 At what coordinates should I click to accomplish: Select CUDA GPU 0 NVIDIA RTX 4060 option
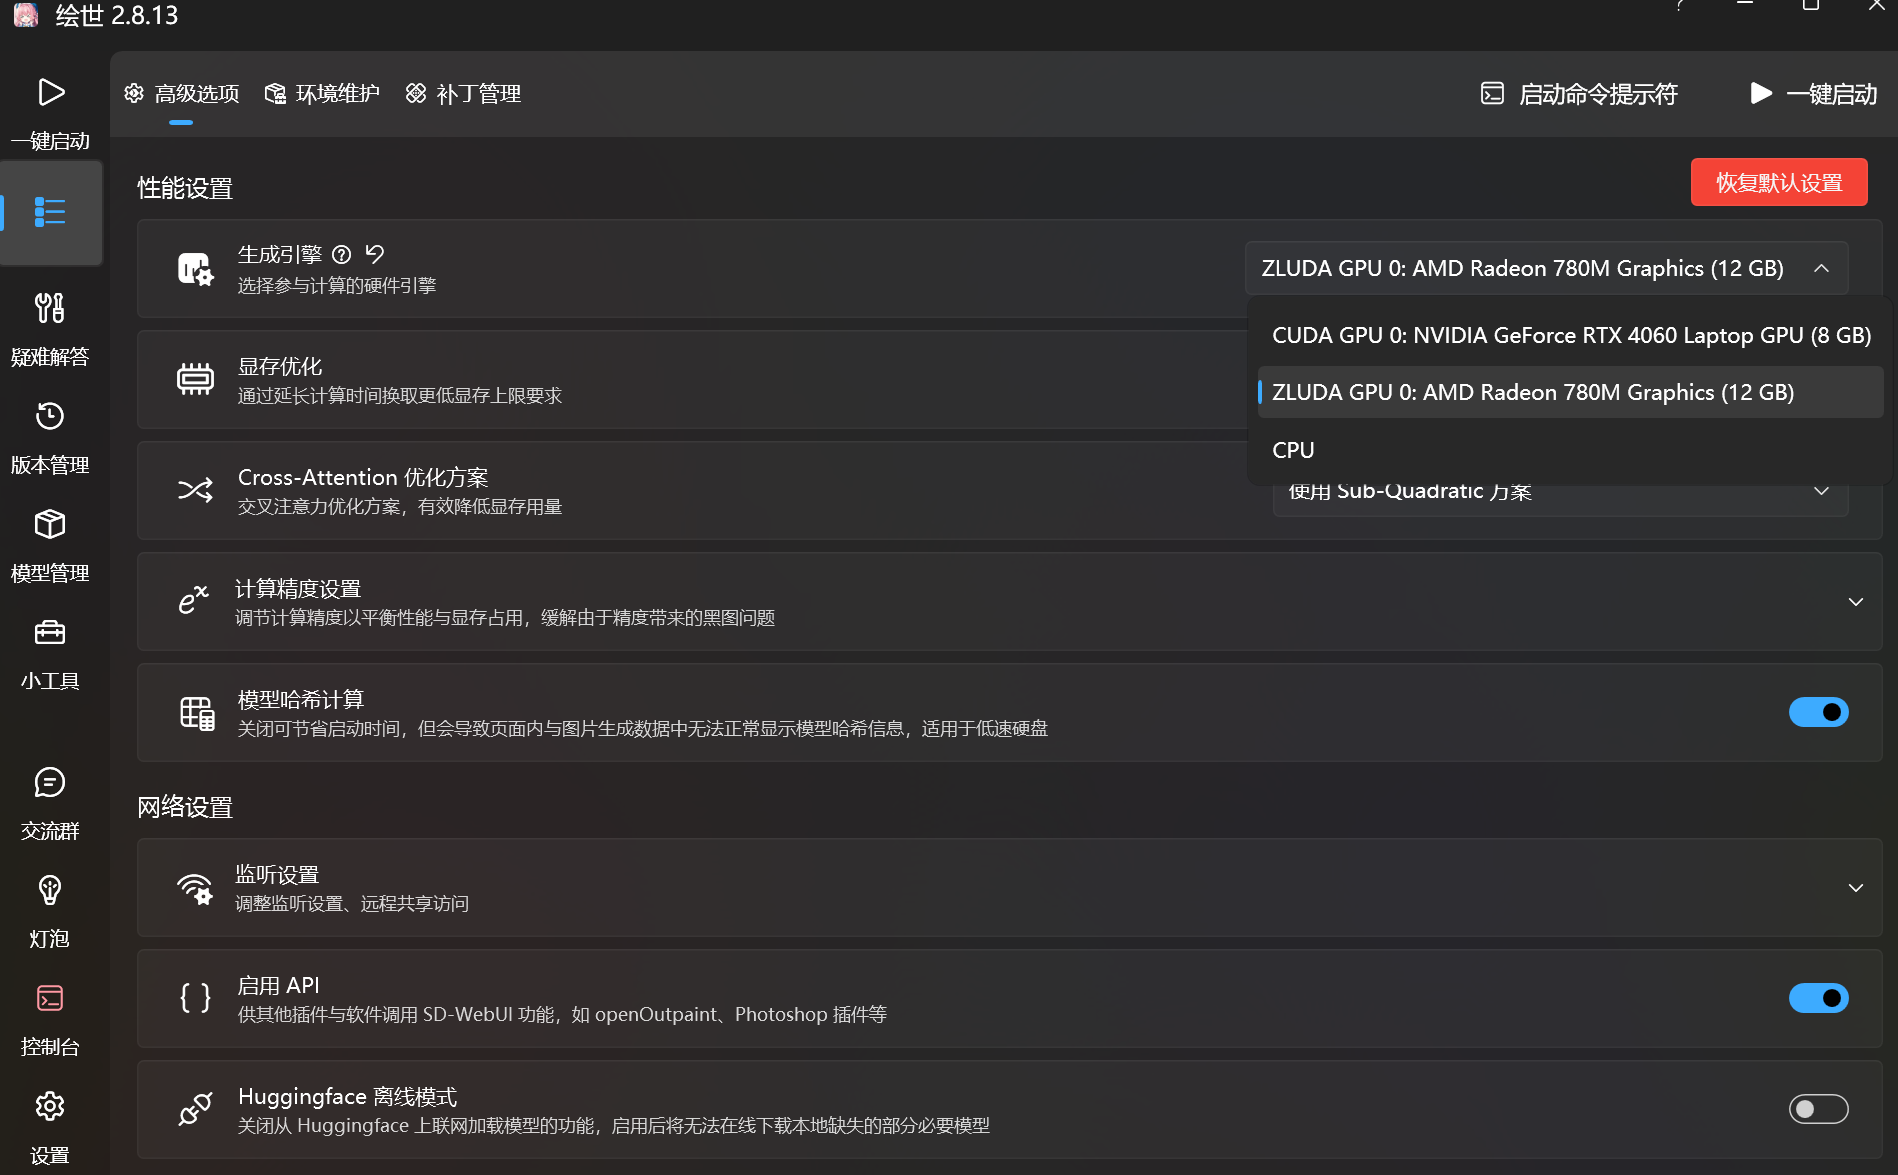(1570, 335)
